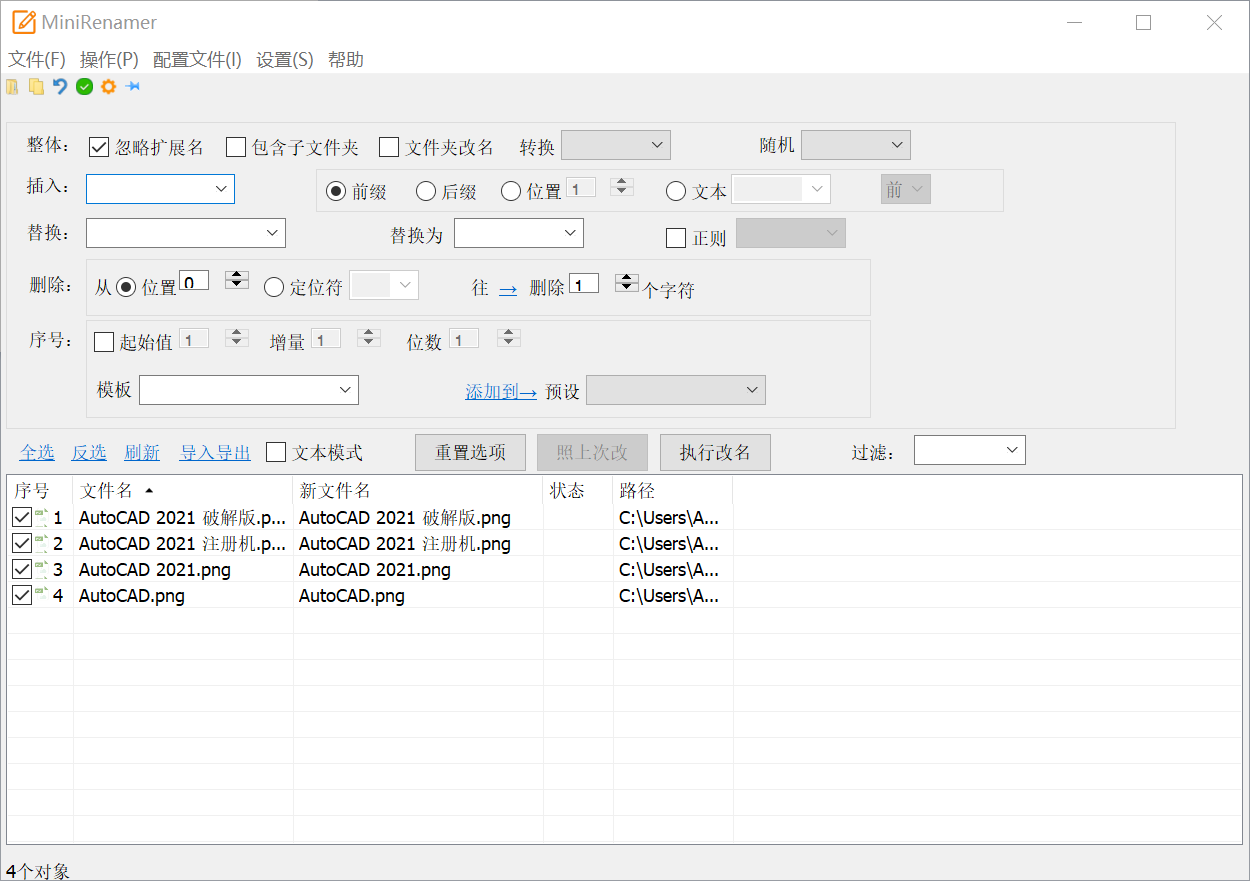The height and width of the screenshot is (881, 1250).
Task: Click the add files toolbar icon
Action: point(12,87)
